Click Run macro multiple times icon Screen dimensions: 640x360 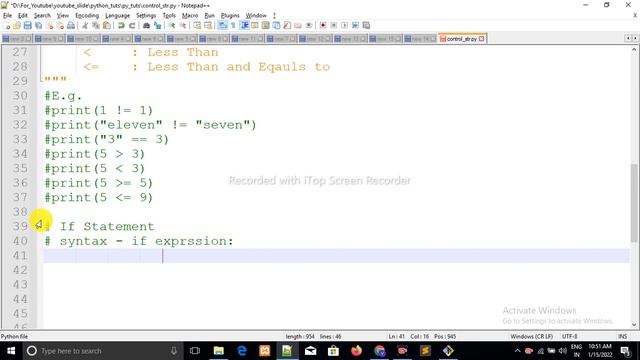click(356, 26)
